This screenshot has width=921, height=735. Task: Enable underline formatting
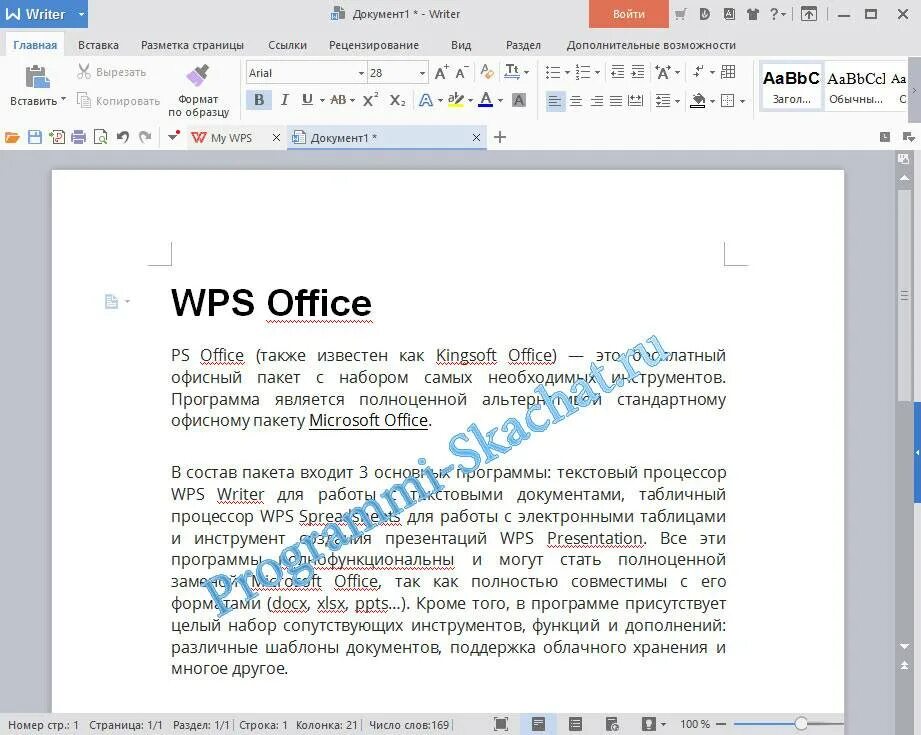(x=306, y=100)
